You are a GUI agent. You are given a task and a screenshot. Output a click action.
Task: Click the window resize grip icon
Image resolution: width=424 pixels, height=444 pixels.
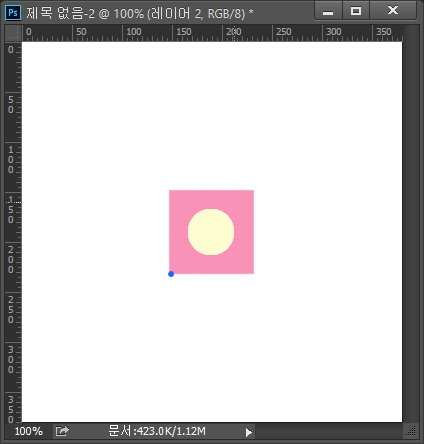tap(411, 431)
